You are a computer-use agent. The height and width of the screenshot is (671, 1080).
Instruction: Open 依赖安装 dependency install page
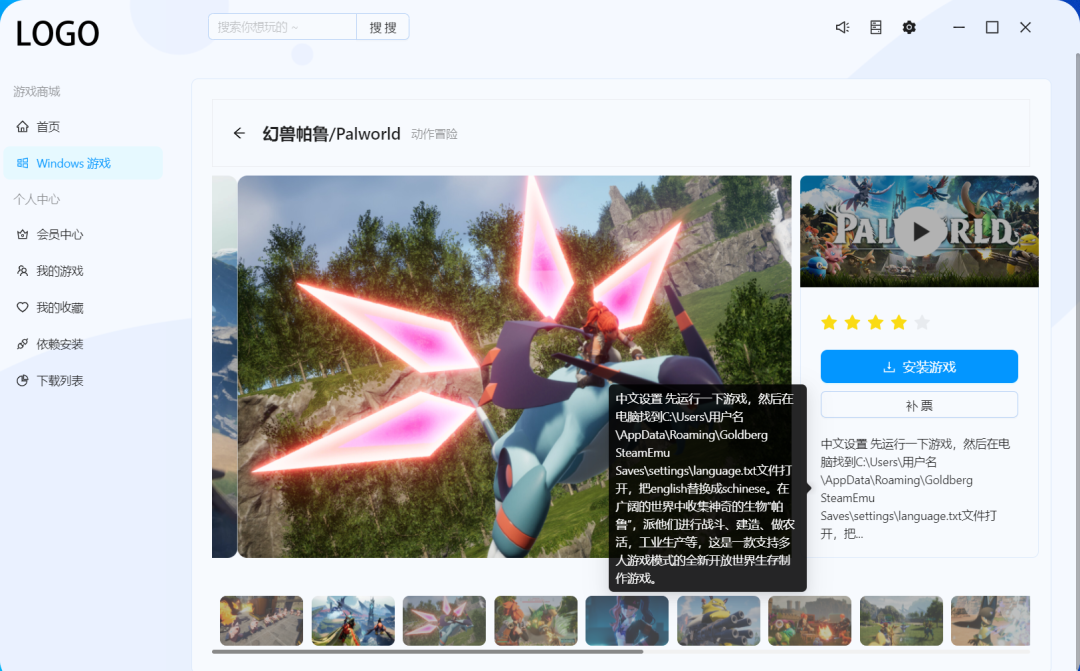coord(83,344)
